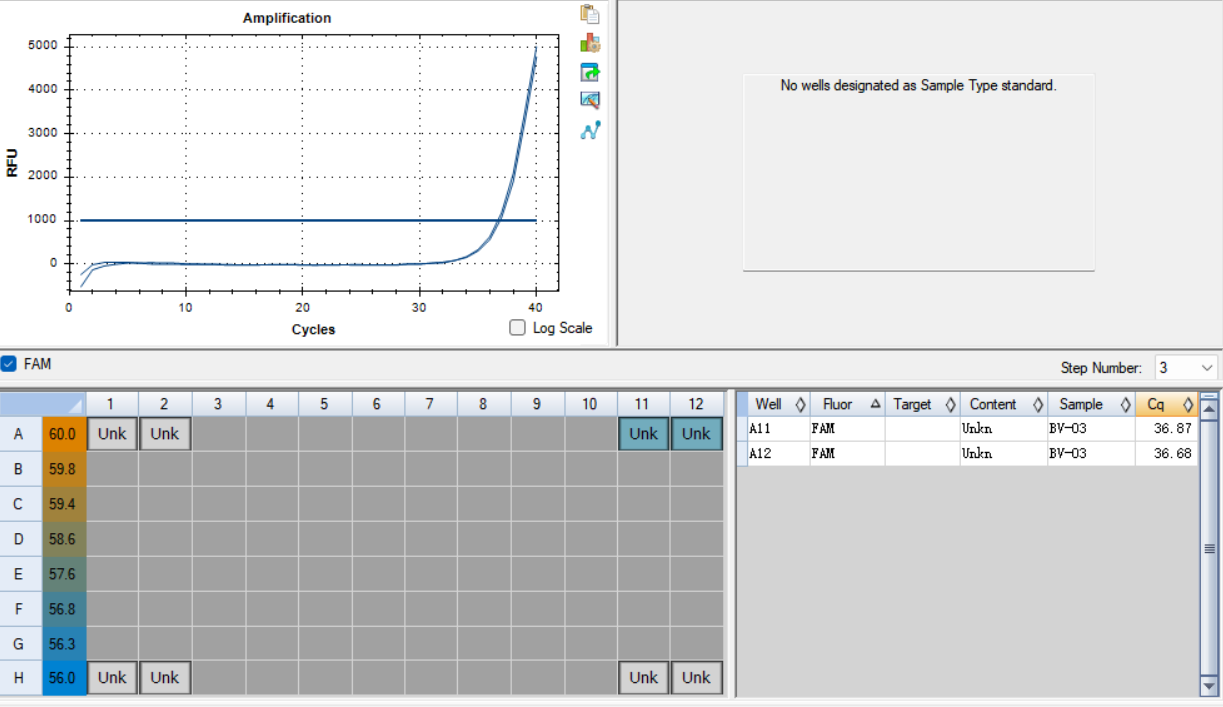Select result row for well A11

click(x=967, y=428)
